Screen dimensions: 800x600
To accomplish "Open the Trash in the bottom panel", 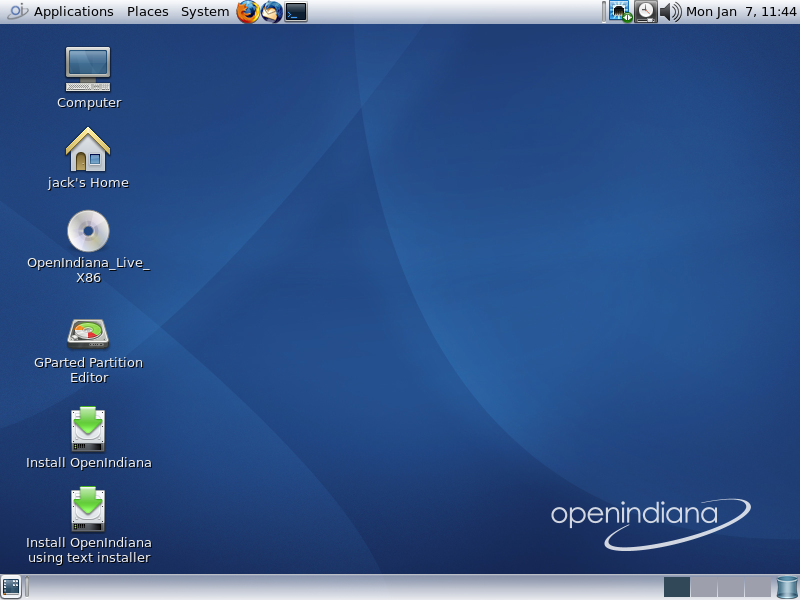I will coord(787,587).
